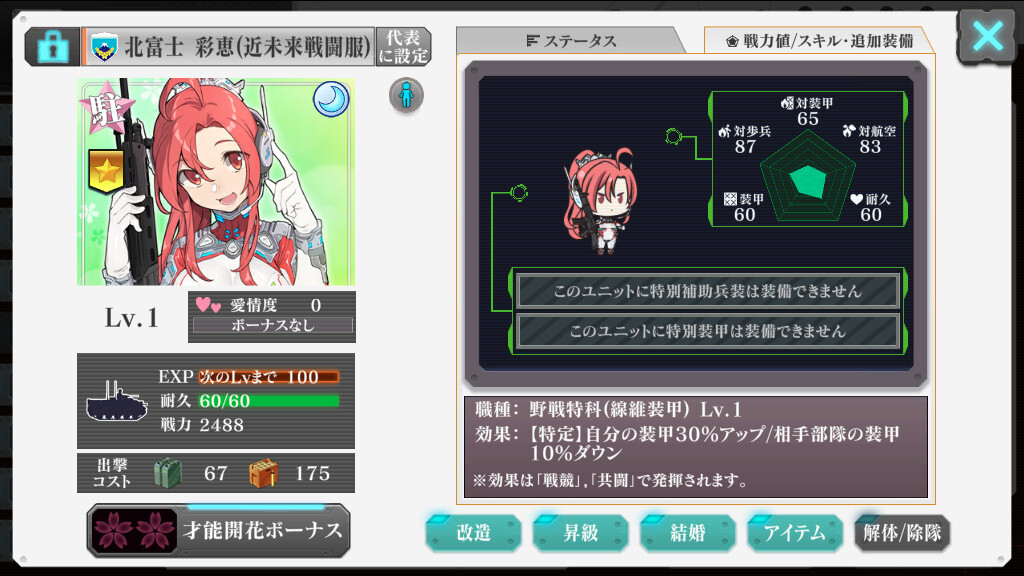Click the pink hearts affection icon
The width and height of the screenshot is (1024, 576).
[x=208, y=304]
